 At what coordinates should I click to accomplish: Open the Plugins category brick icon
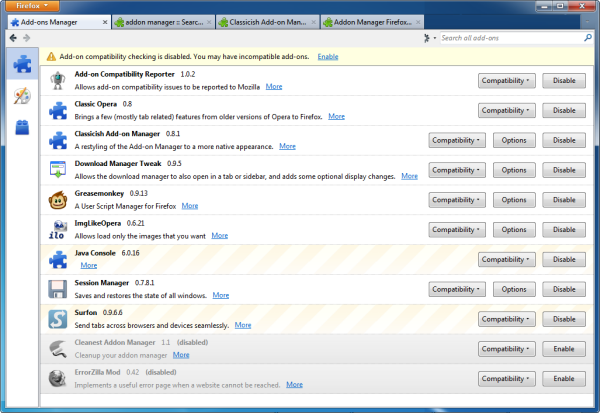point(22,127)
